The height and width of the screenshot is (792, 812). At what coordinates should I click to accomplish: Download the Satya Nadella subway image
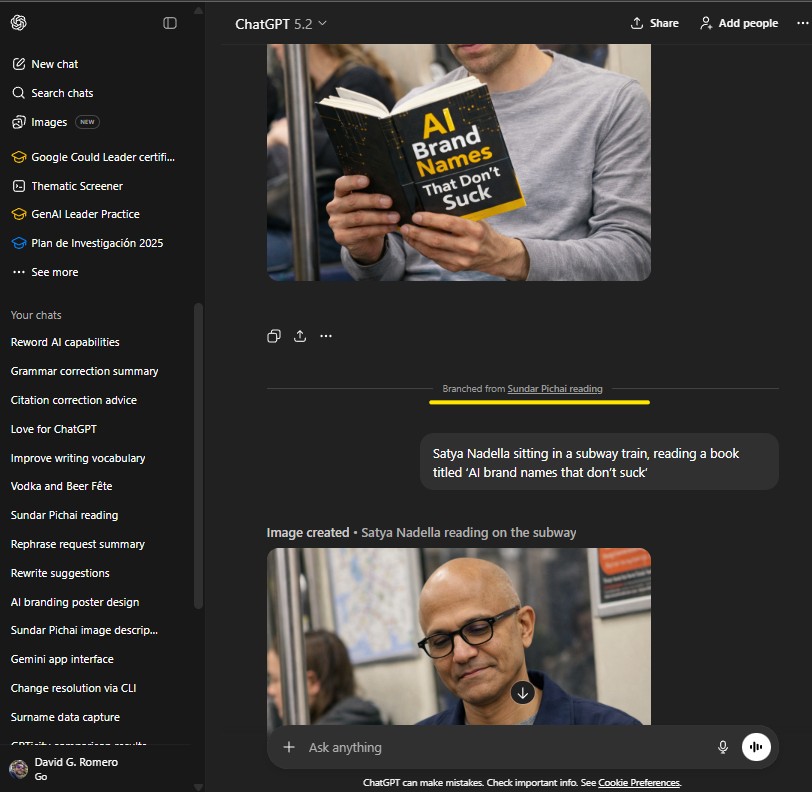click(x=522, y=691)
